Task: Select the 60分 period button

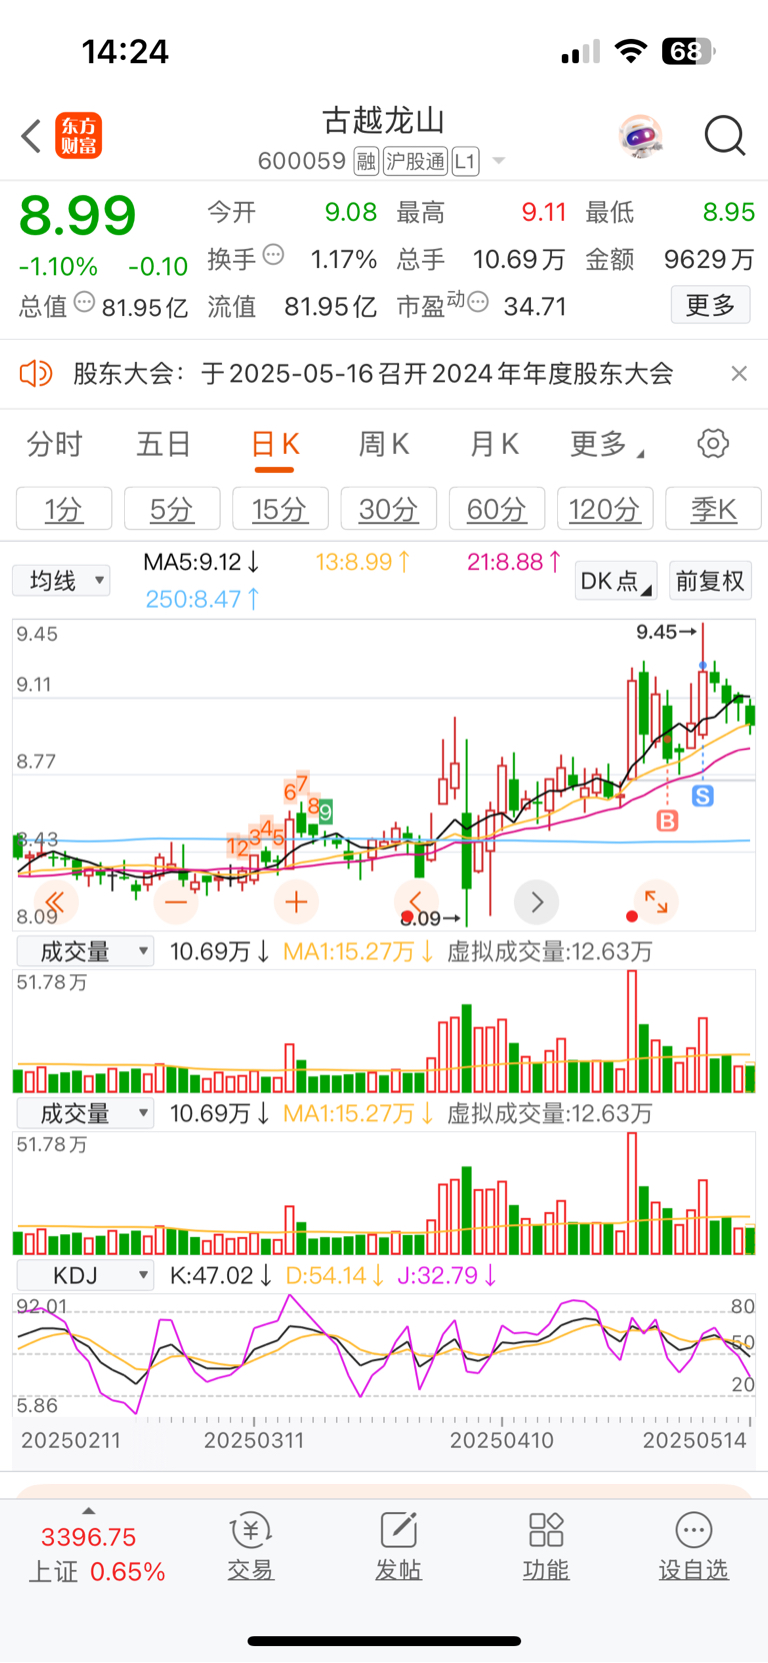Action: click(497, 509)
